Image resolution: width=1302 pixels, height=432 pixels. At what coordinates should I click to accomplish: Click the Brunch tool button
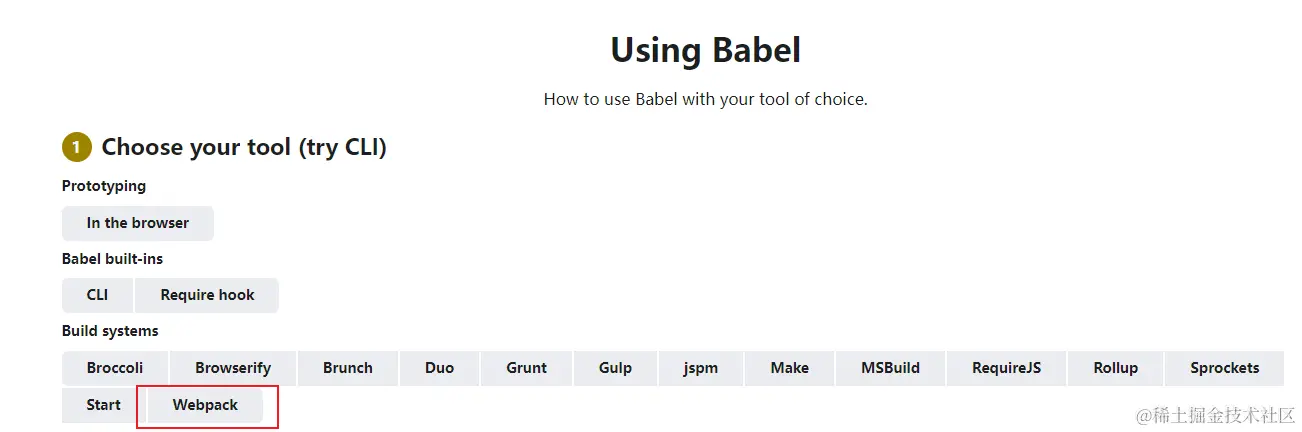348,368
